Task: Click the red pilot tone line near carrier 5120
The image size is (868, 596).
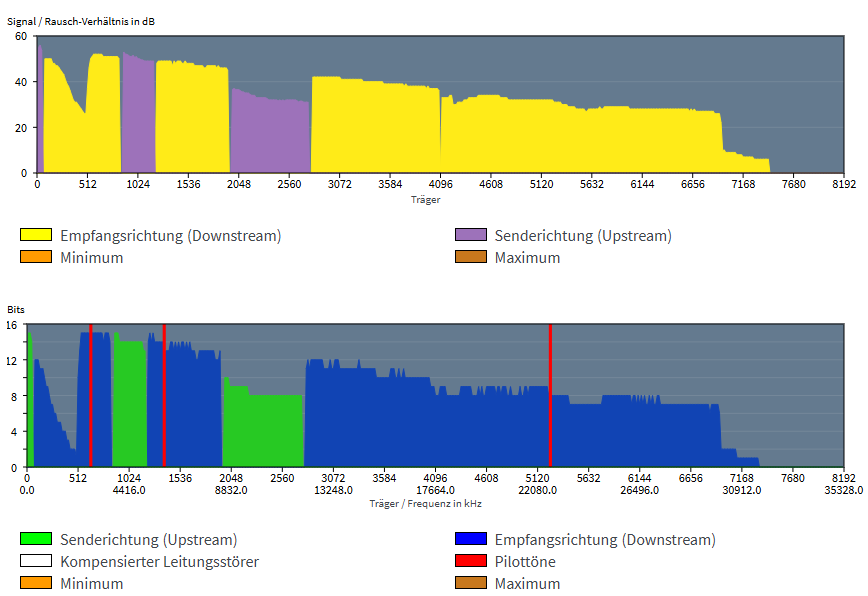Action: 550,400
